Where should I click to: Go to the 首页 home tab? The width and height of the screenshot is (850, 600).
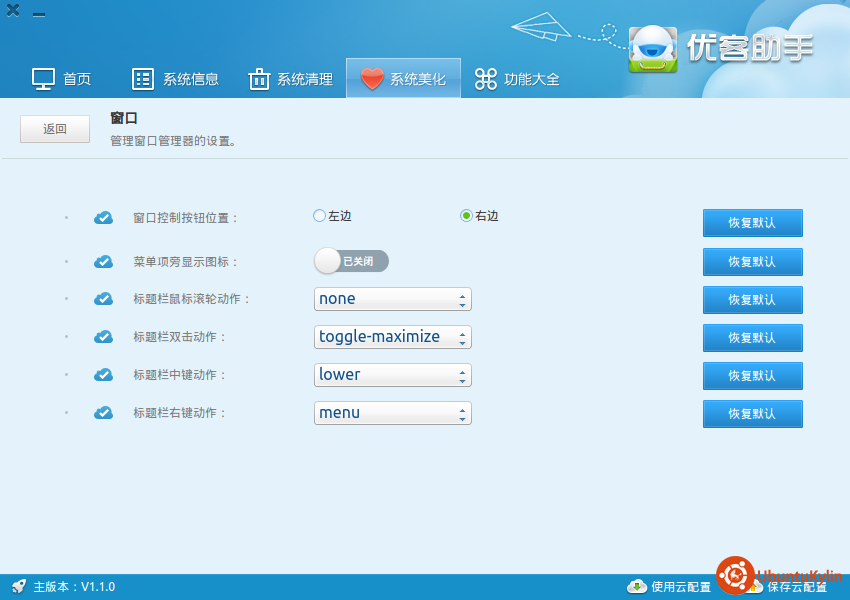pyautogui.click(x=62, y=79)
